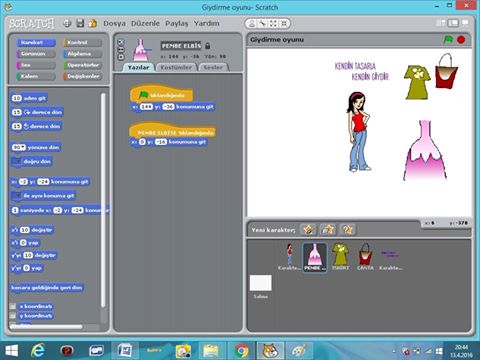This screenshot has width=480, height=360.
Task: Click the red bag on the stage
Action: [x=447, y=72]
